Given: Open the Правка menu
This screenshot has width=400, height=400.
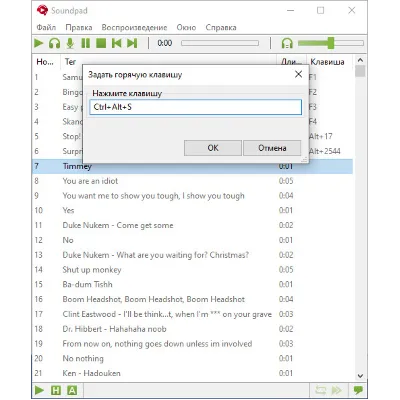Looking at the screenshot, I should pyautogui.click(x=79, y=27).
